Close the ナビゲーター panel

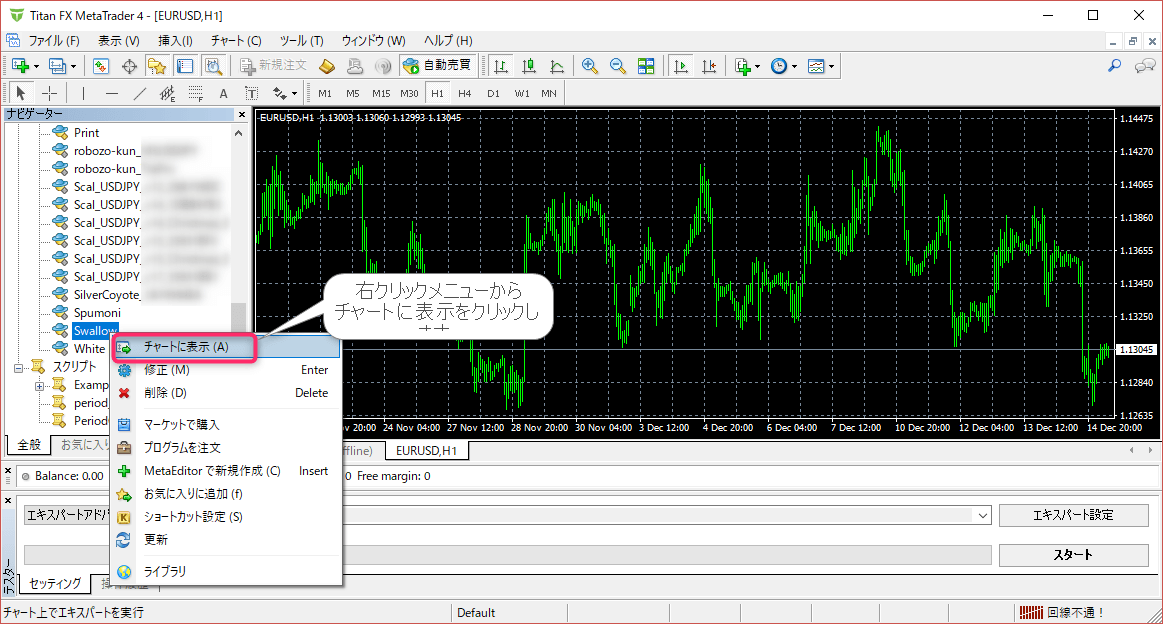tap(242, 114)
